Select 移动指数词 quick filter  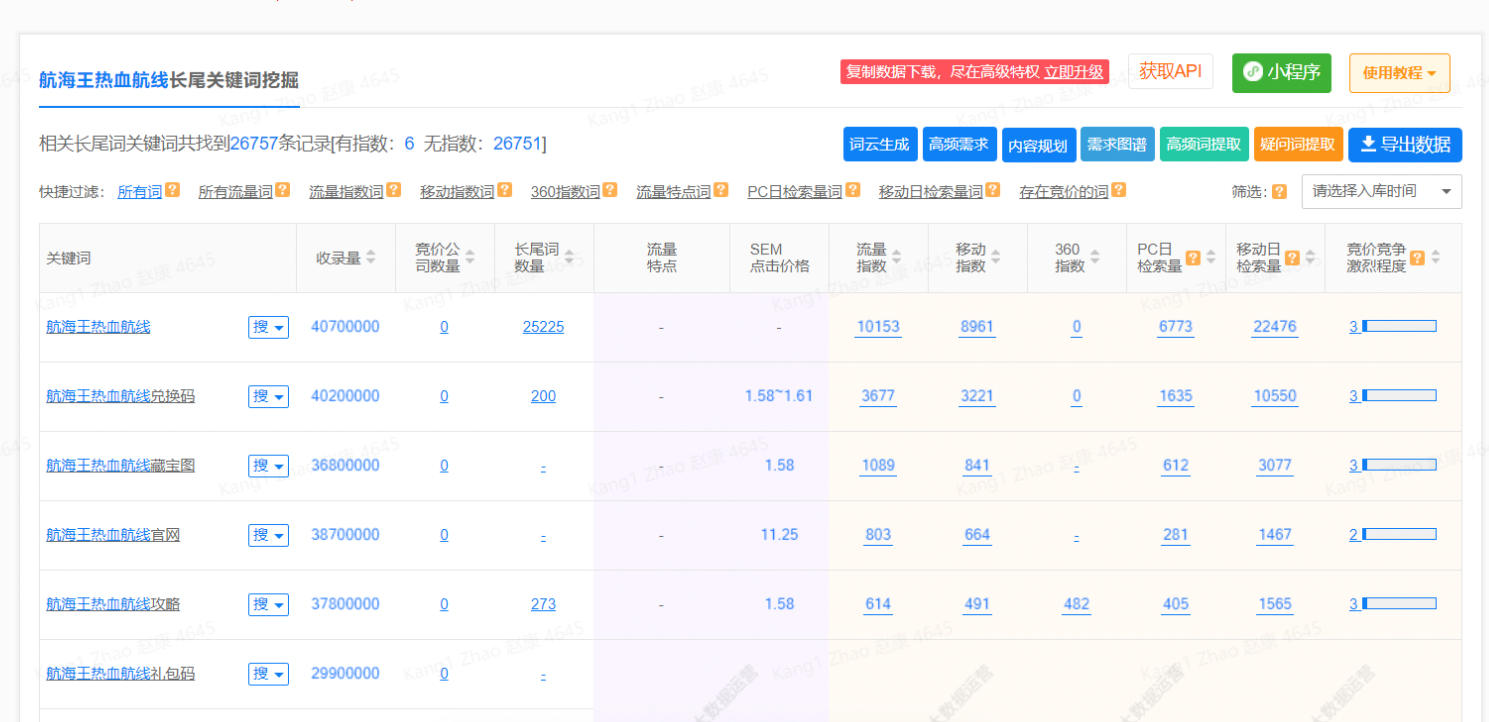457,191
